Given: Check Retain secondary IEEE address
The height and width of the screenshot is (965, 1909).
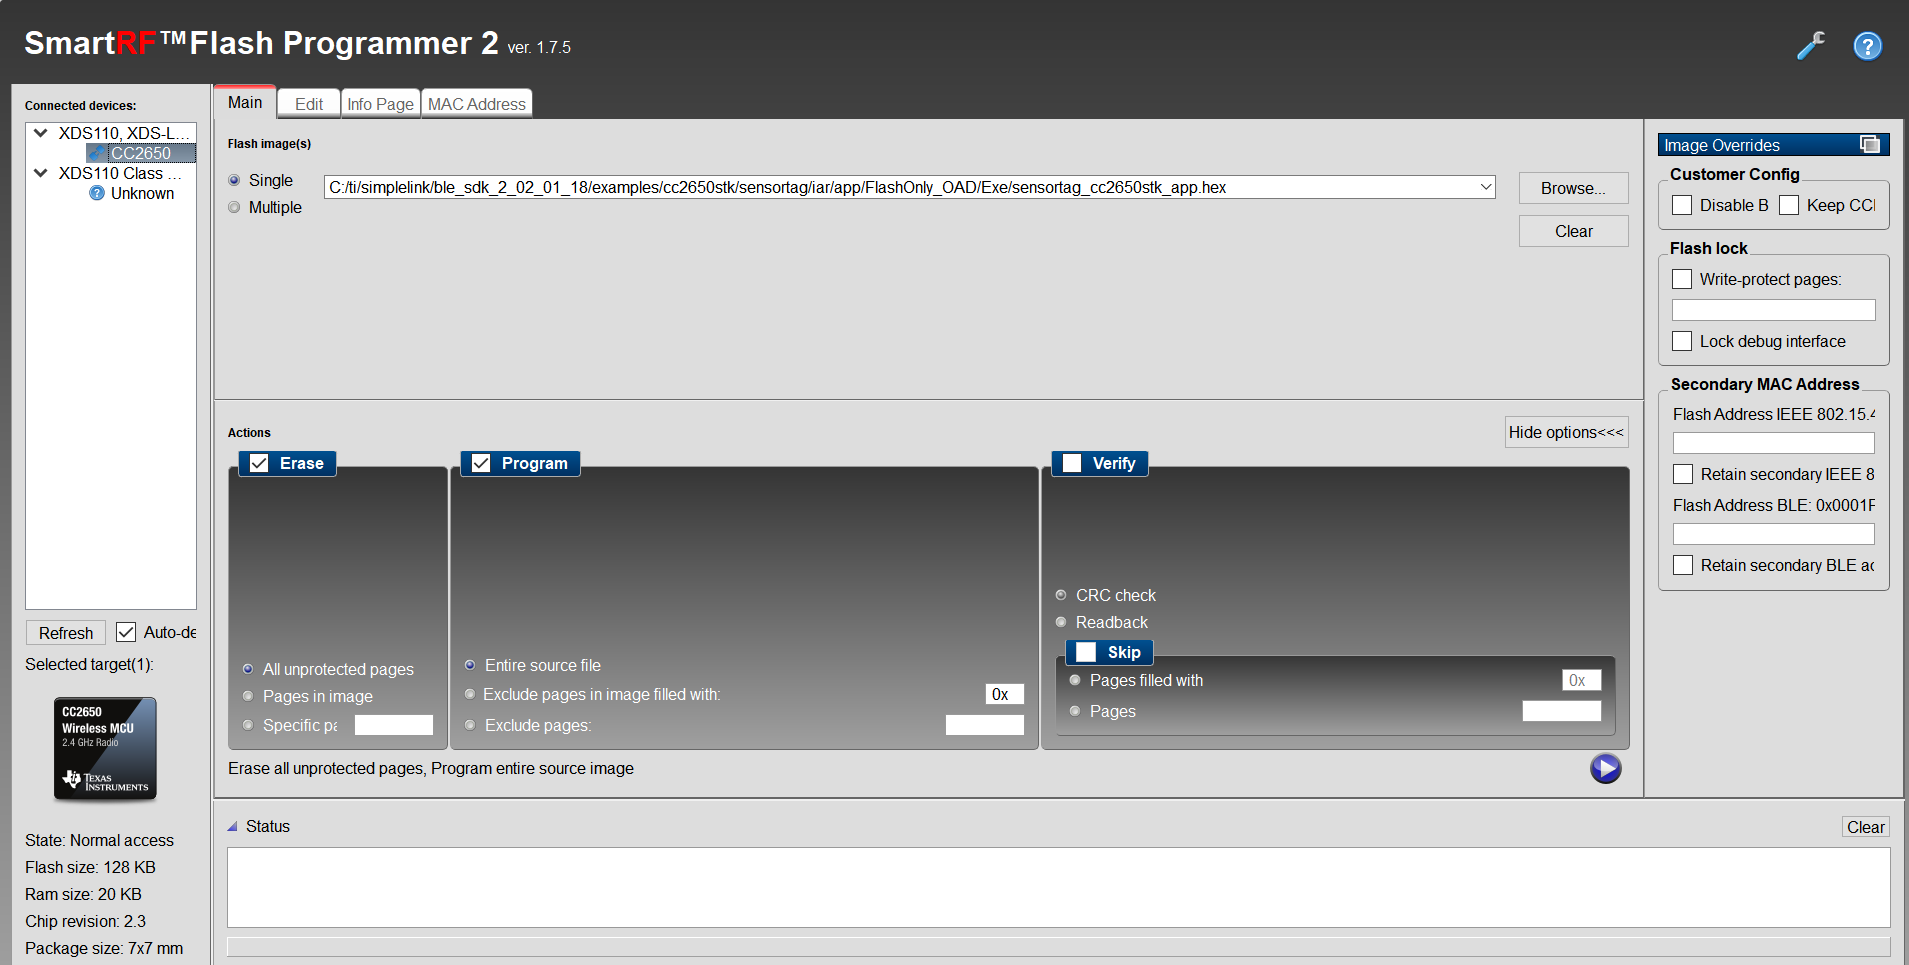Looking at the screenshot, I should [1683, 474].
